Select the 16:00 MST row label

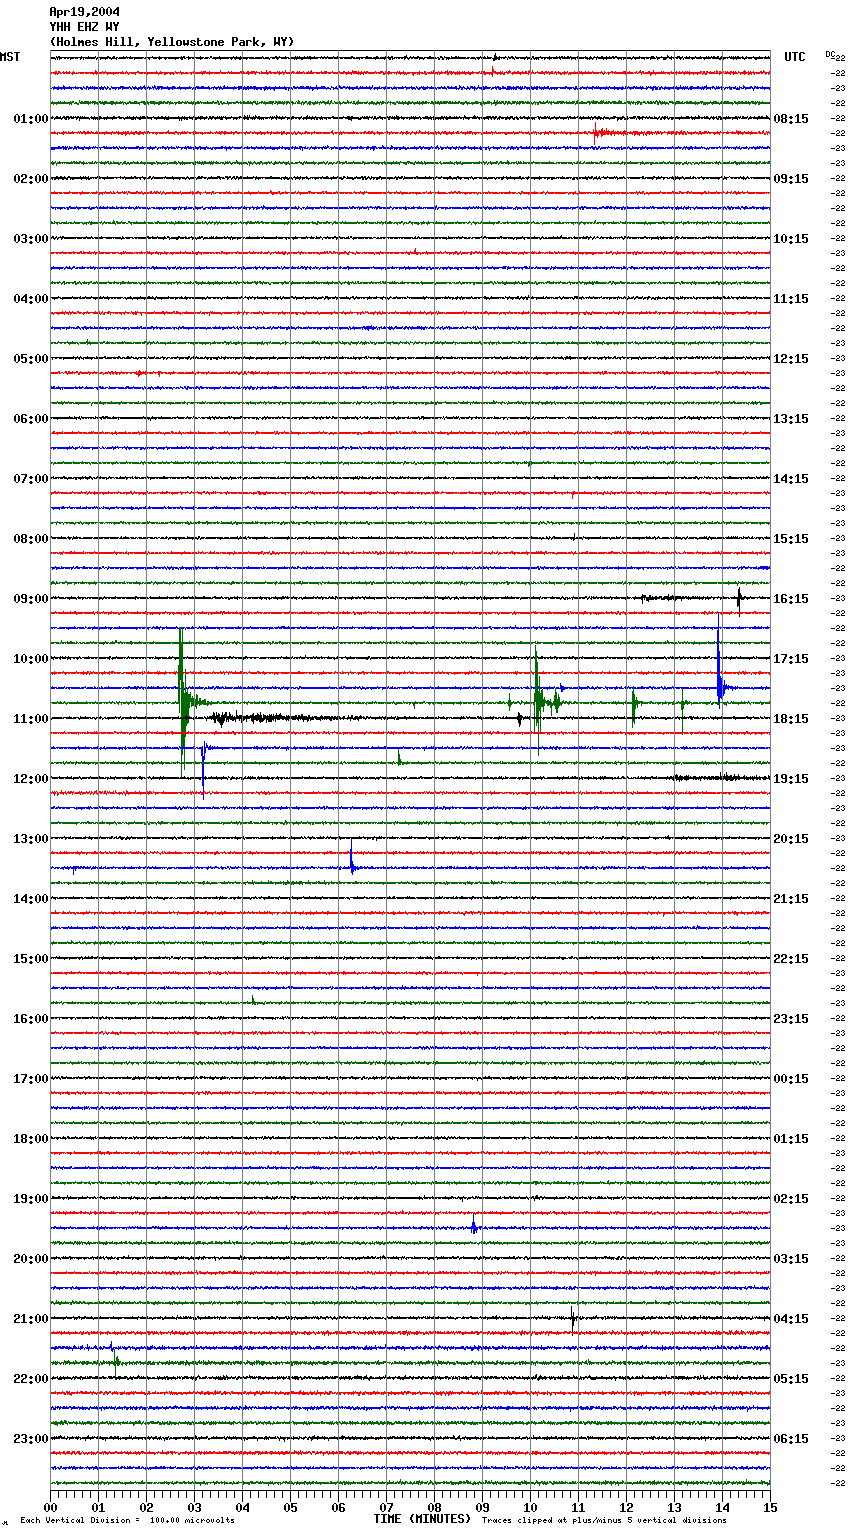[x=30, y=1019]
